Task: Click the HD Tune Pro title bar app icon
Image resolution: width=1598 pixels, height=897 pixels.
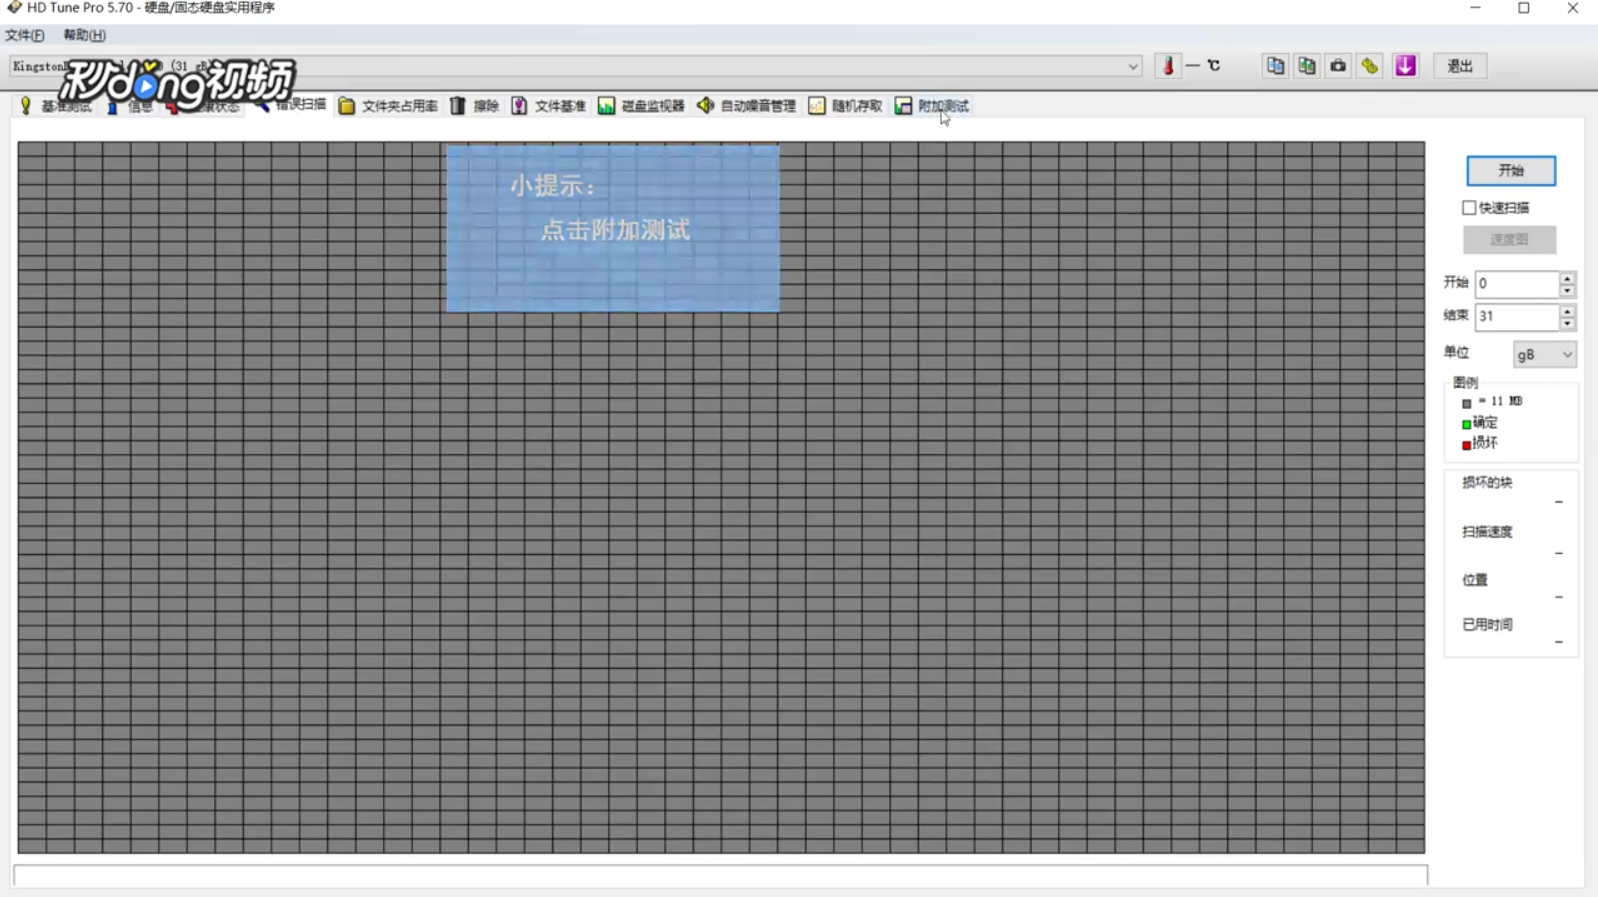Action: [14, 8]
